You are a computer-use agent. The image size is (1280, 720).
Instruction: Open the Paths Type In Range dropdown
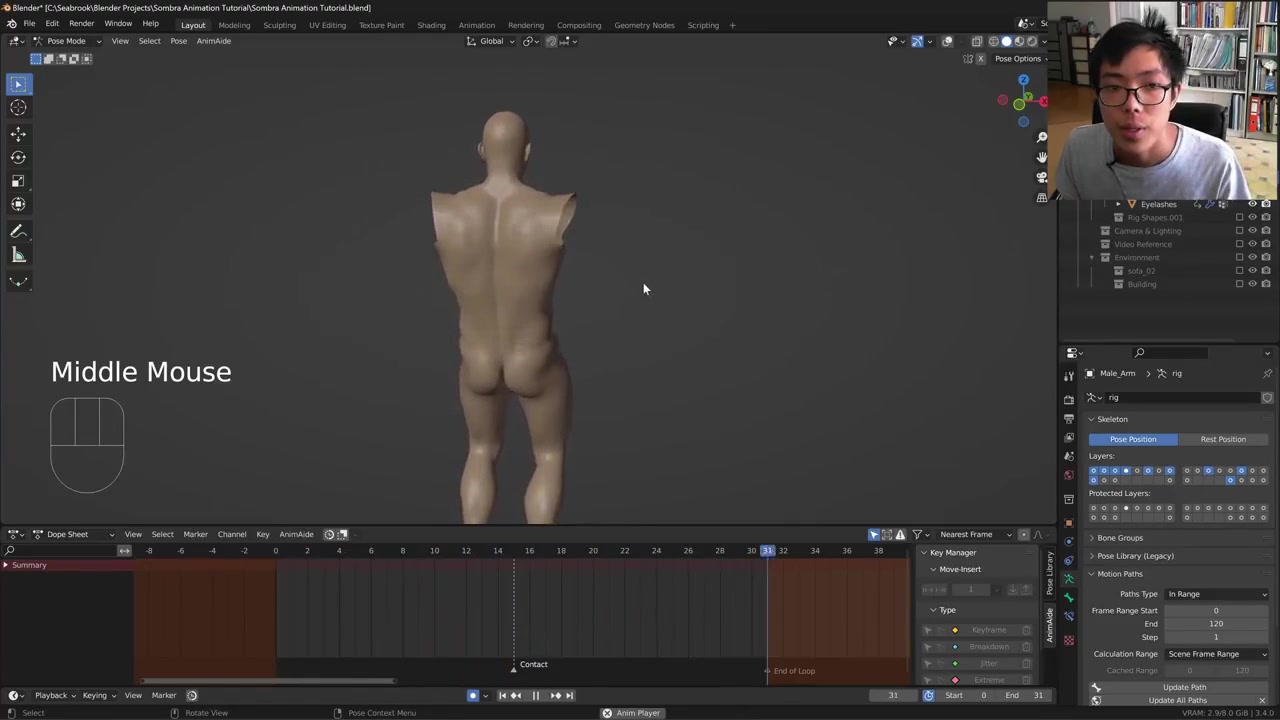click(x=1216, y=594)
